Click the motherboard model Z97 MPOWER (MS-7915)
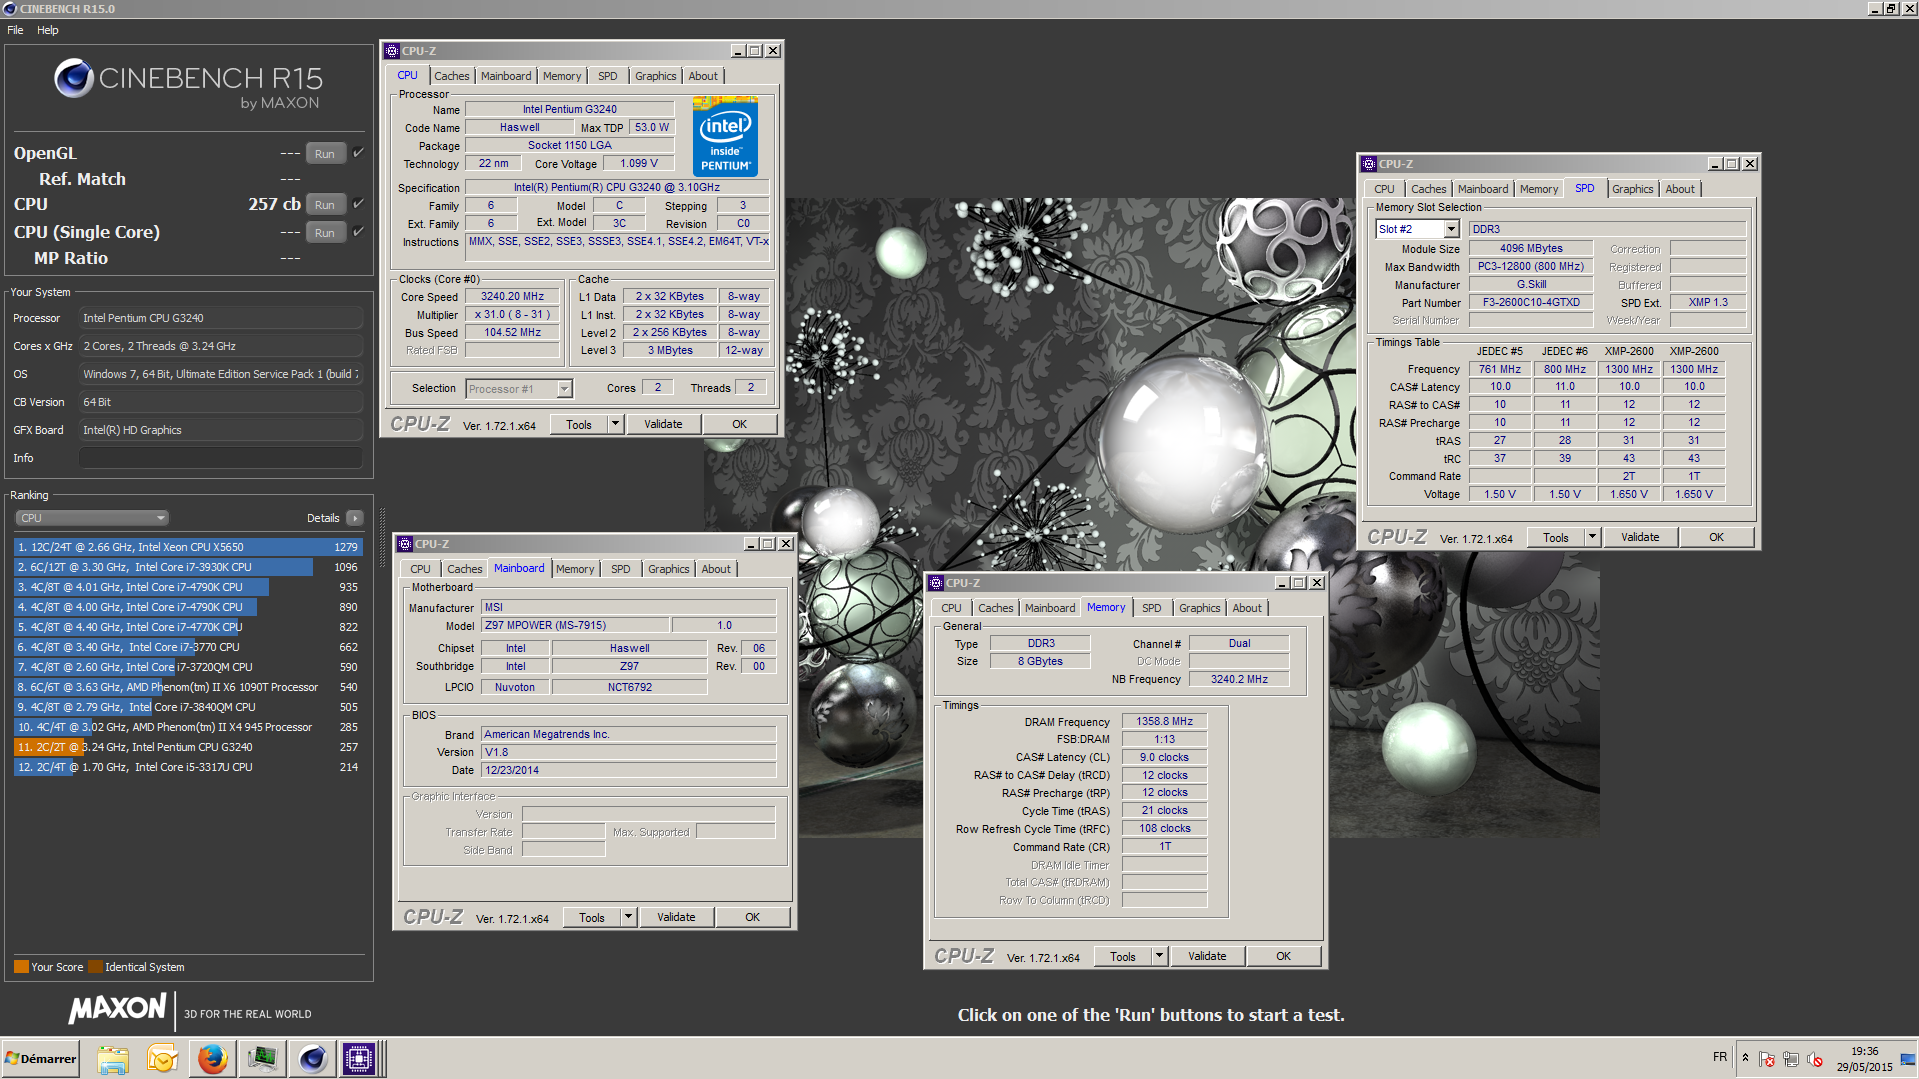Image resolution: width=1919 pixels, height=1079 pixels. pos(575,626)
